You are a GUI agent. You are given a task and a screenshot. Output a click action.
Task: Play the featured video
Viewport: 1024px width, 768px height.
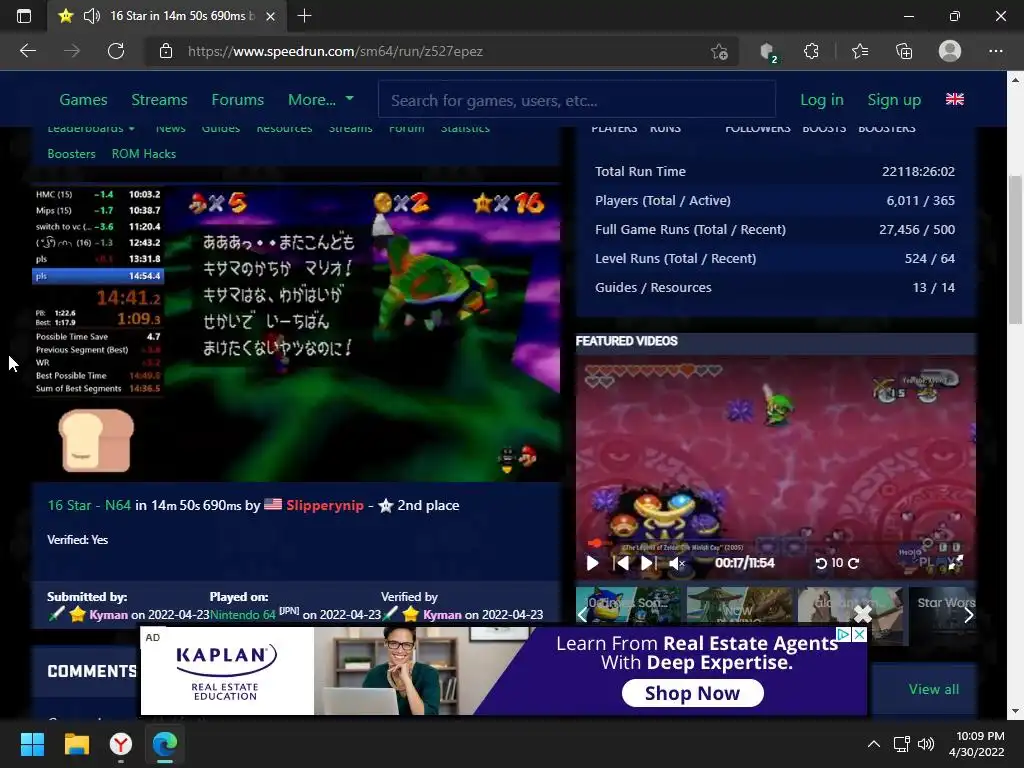[592, 563]
